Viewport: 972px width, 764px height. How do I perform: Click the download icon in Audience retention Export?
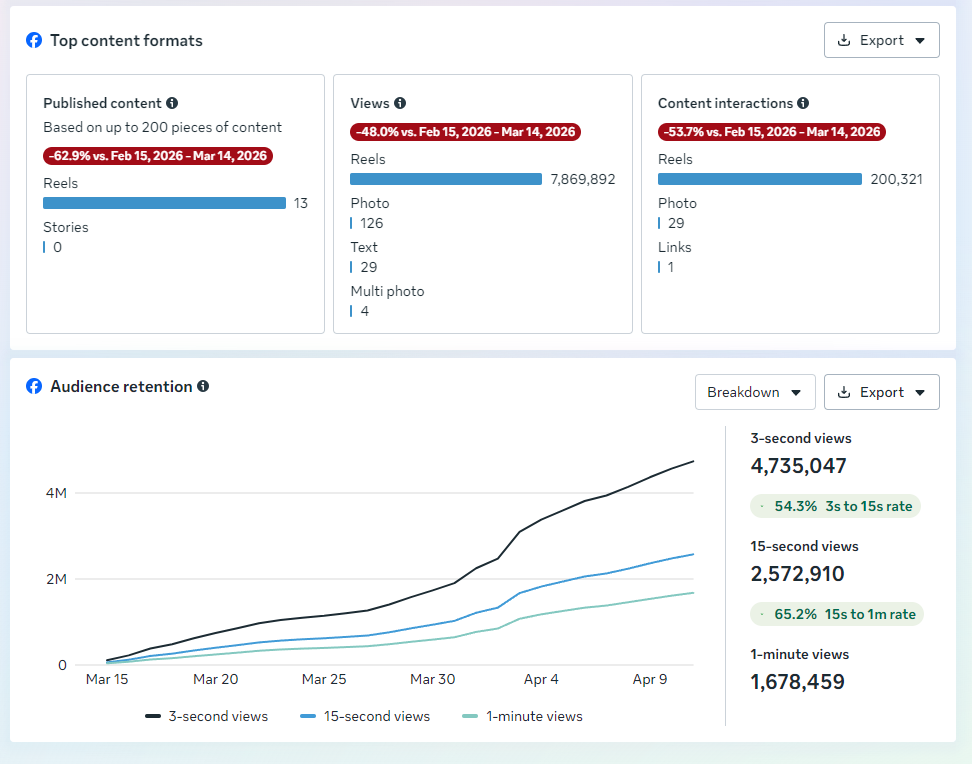pos(844,393)
